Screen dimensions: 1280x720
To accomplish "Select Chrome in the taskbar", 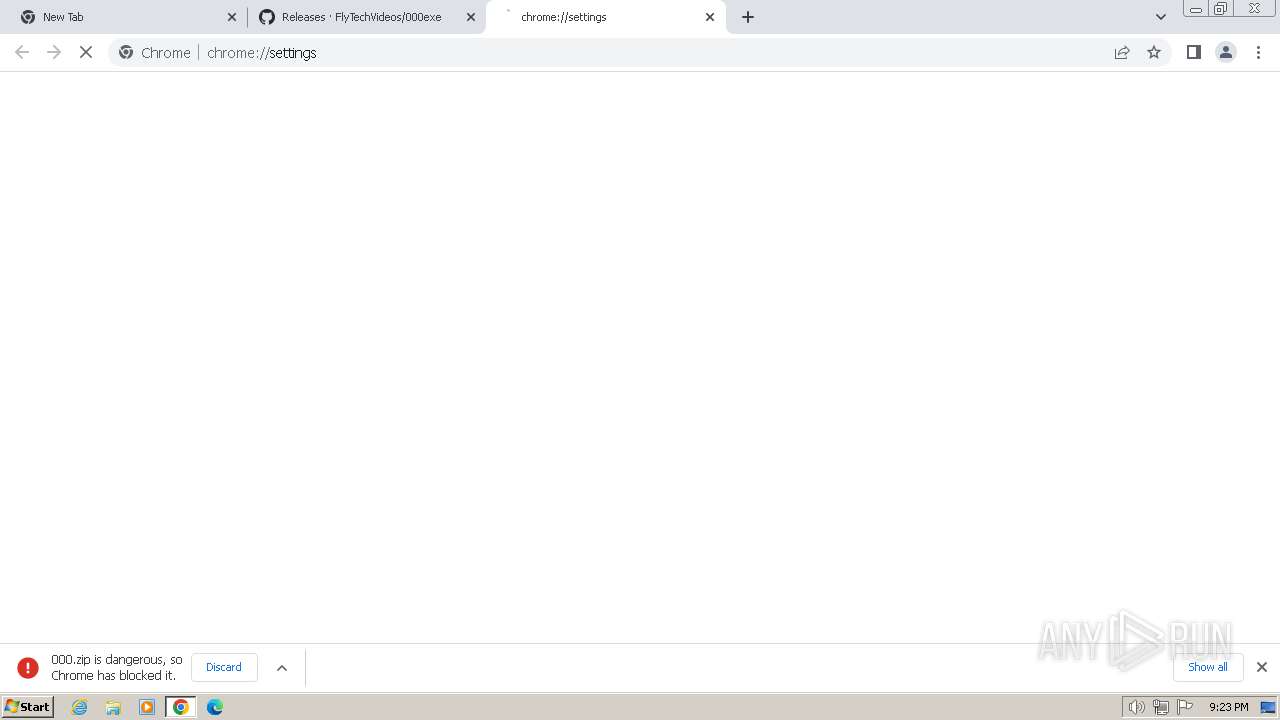I will click(x=181, y=707).
